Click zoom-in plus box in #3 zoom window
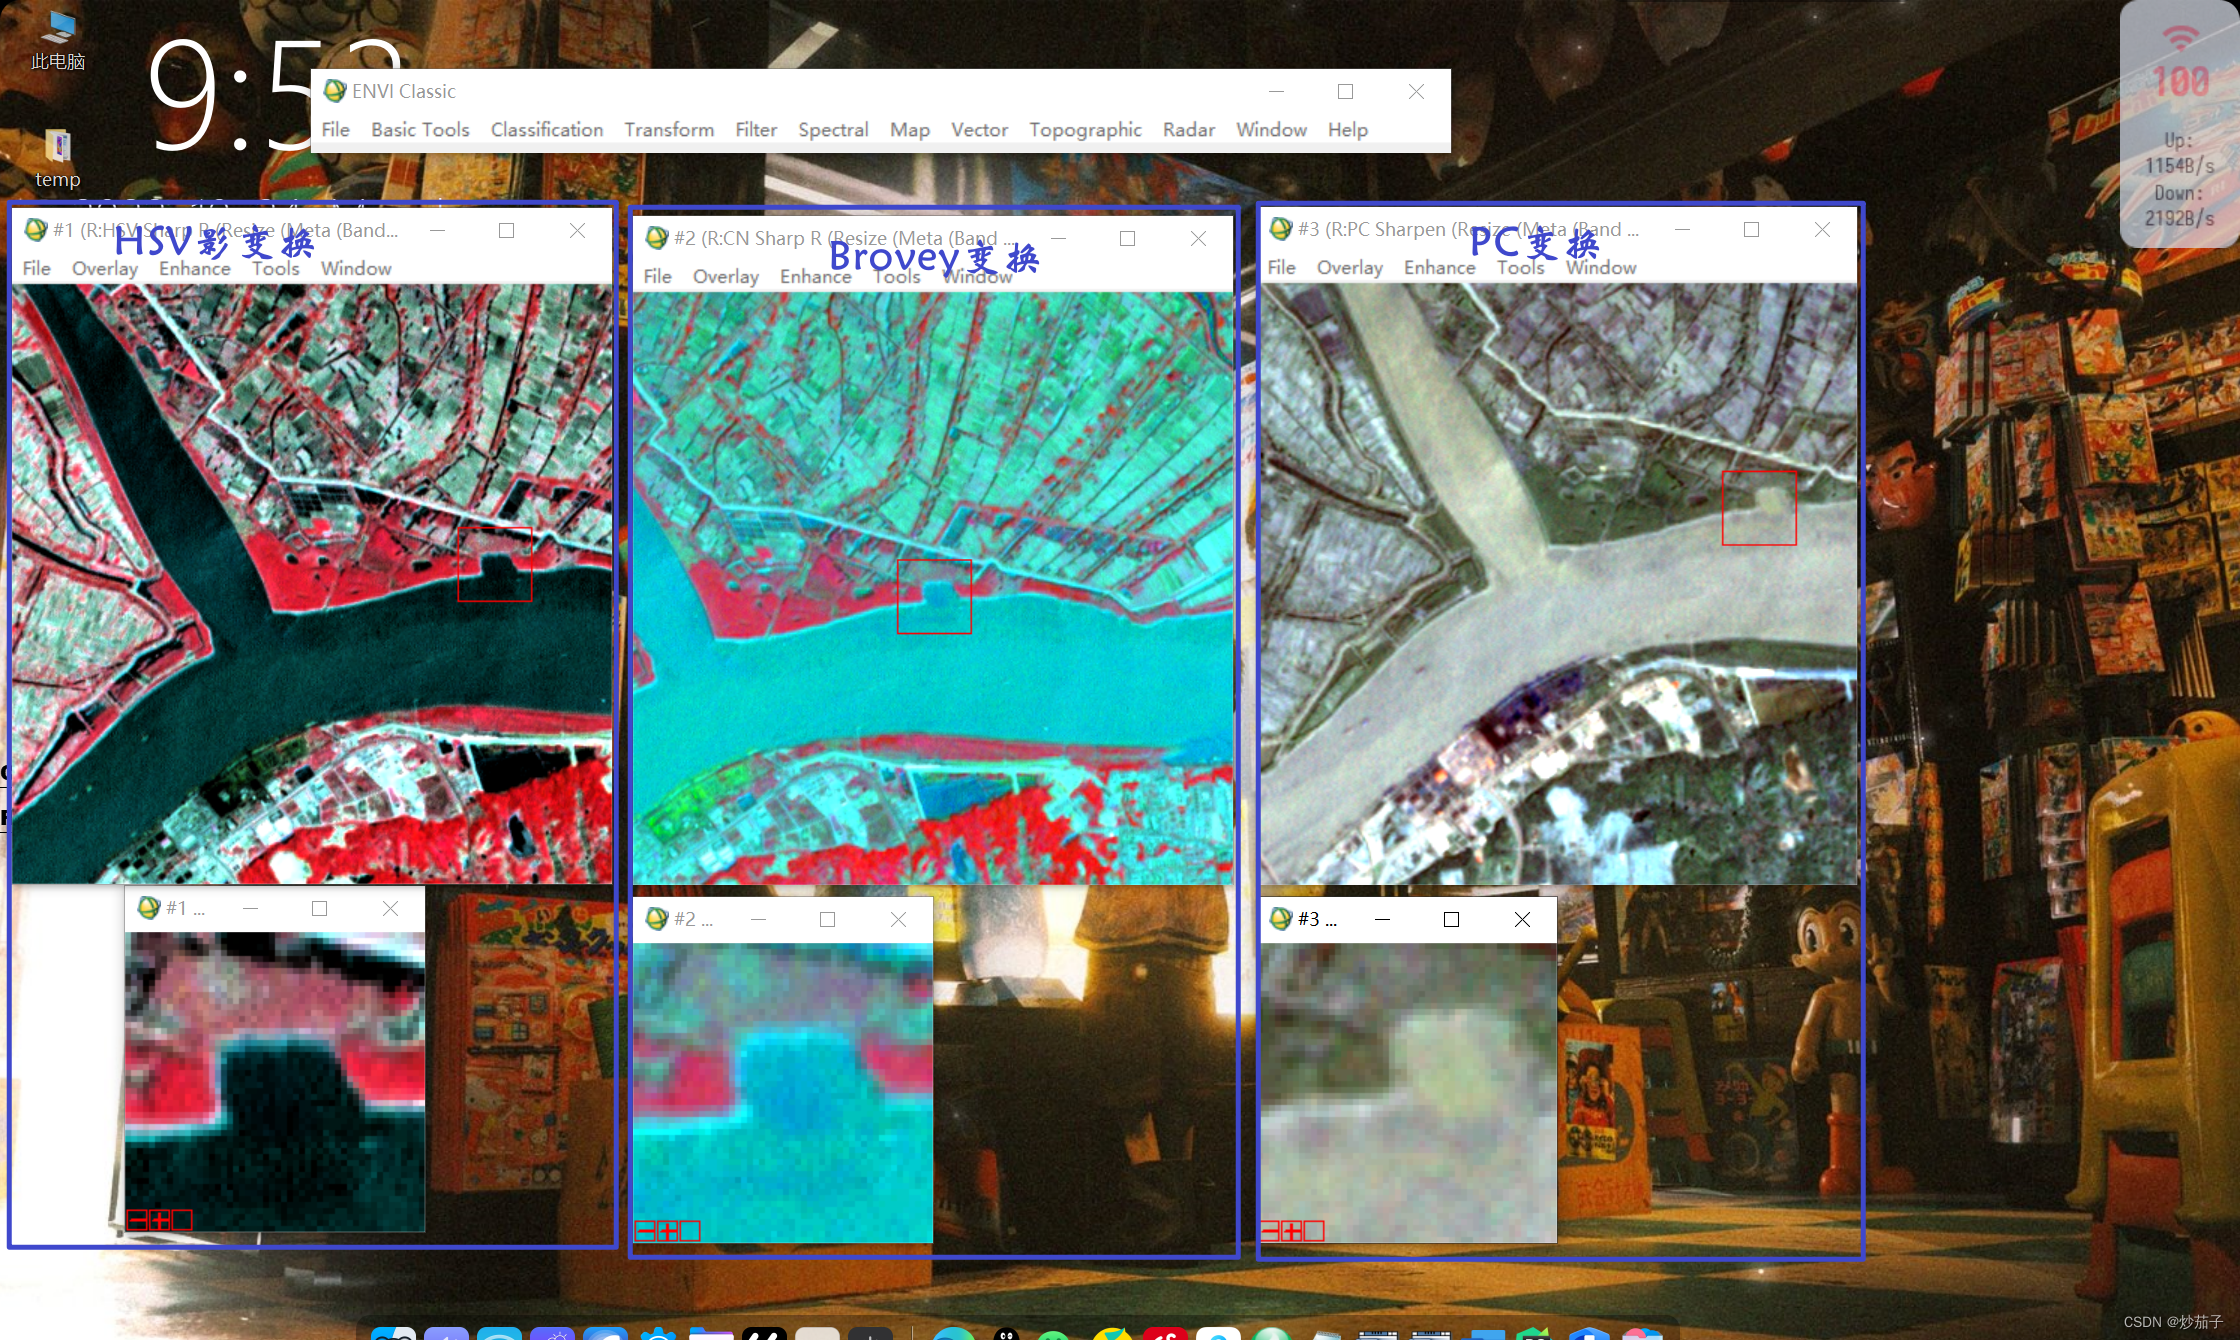This screenshot has width=2240, height=1340. point(1292,1231)
